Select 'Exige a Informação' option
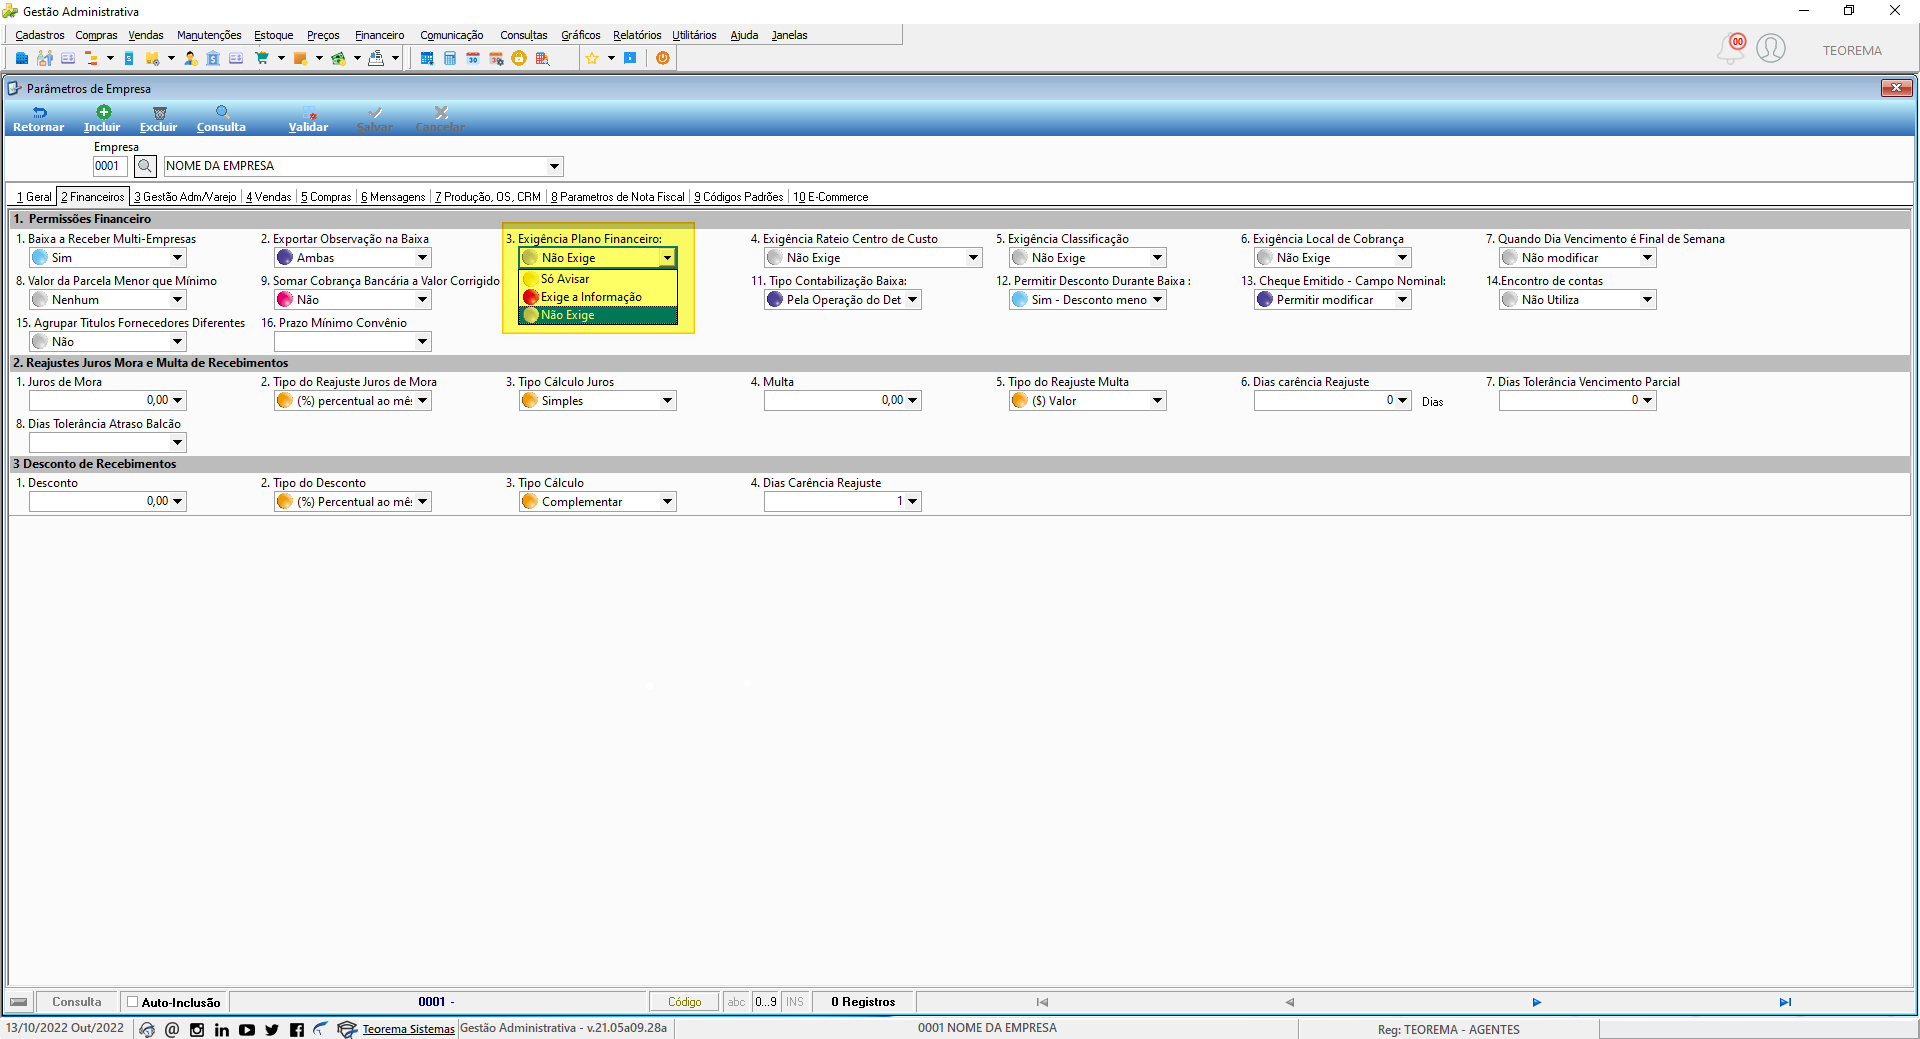The image size is (1920, 1039). pyautogui.click(x=598, y=297)
